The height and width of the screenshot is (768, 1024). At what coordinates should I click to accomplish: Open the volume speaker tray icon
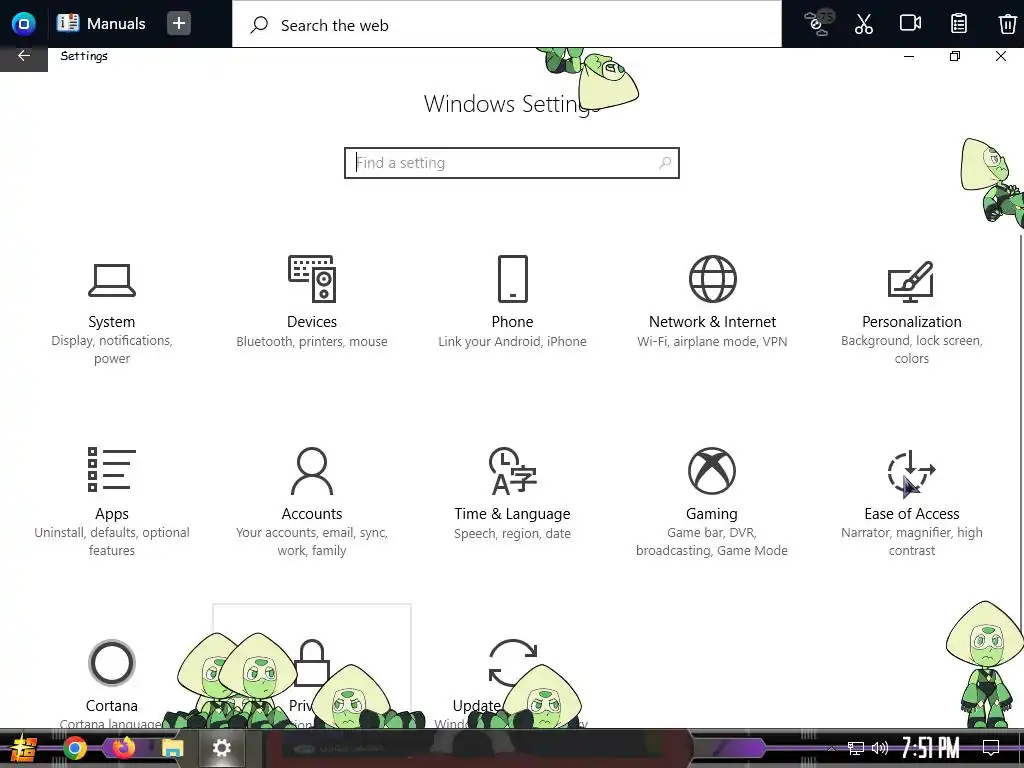pos(880,748)
